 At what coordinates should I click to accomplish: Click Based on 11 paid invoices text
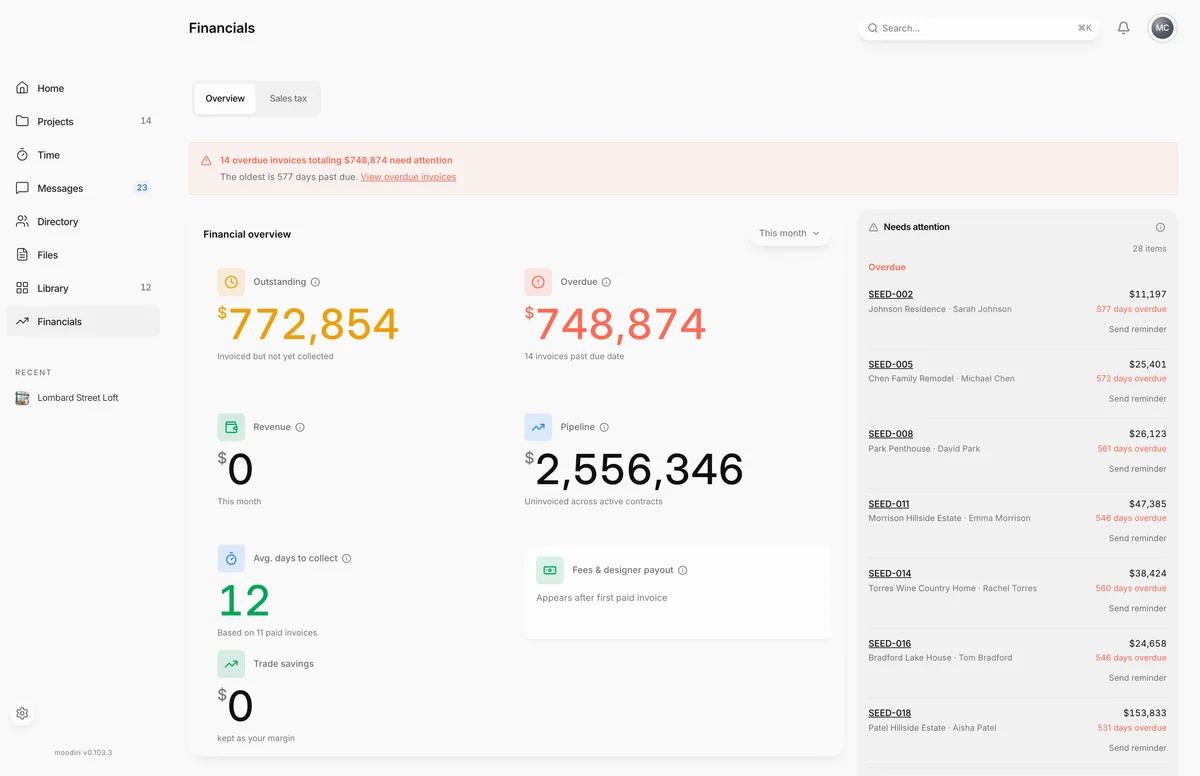point(267,633)
